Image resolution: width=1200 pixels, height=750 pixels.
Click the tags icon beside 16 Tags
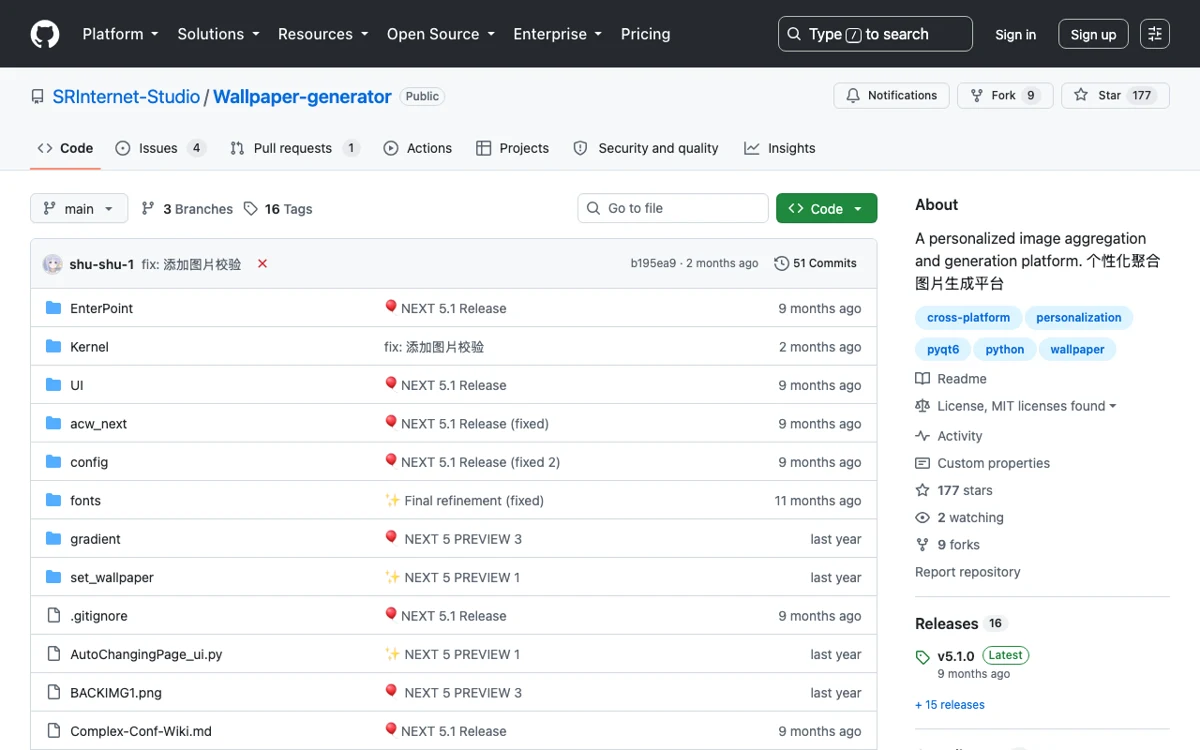(251, 209)
